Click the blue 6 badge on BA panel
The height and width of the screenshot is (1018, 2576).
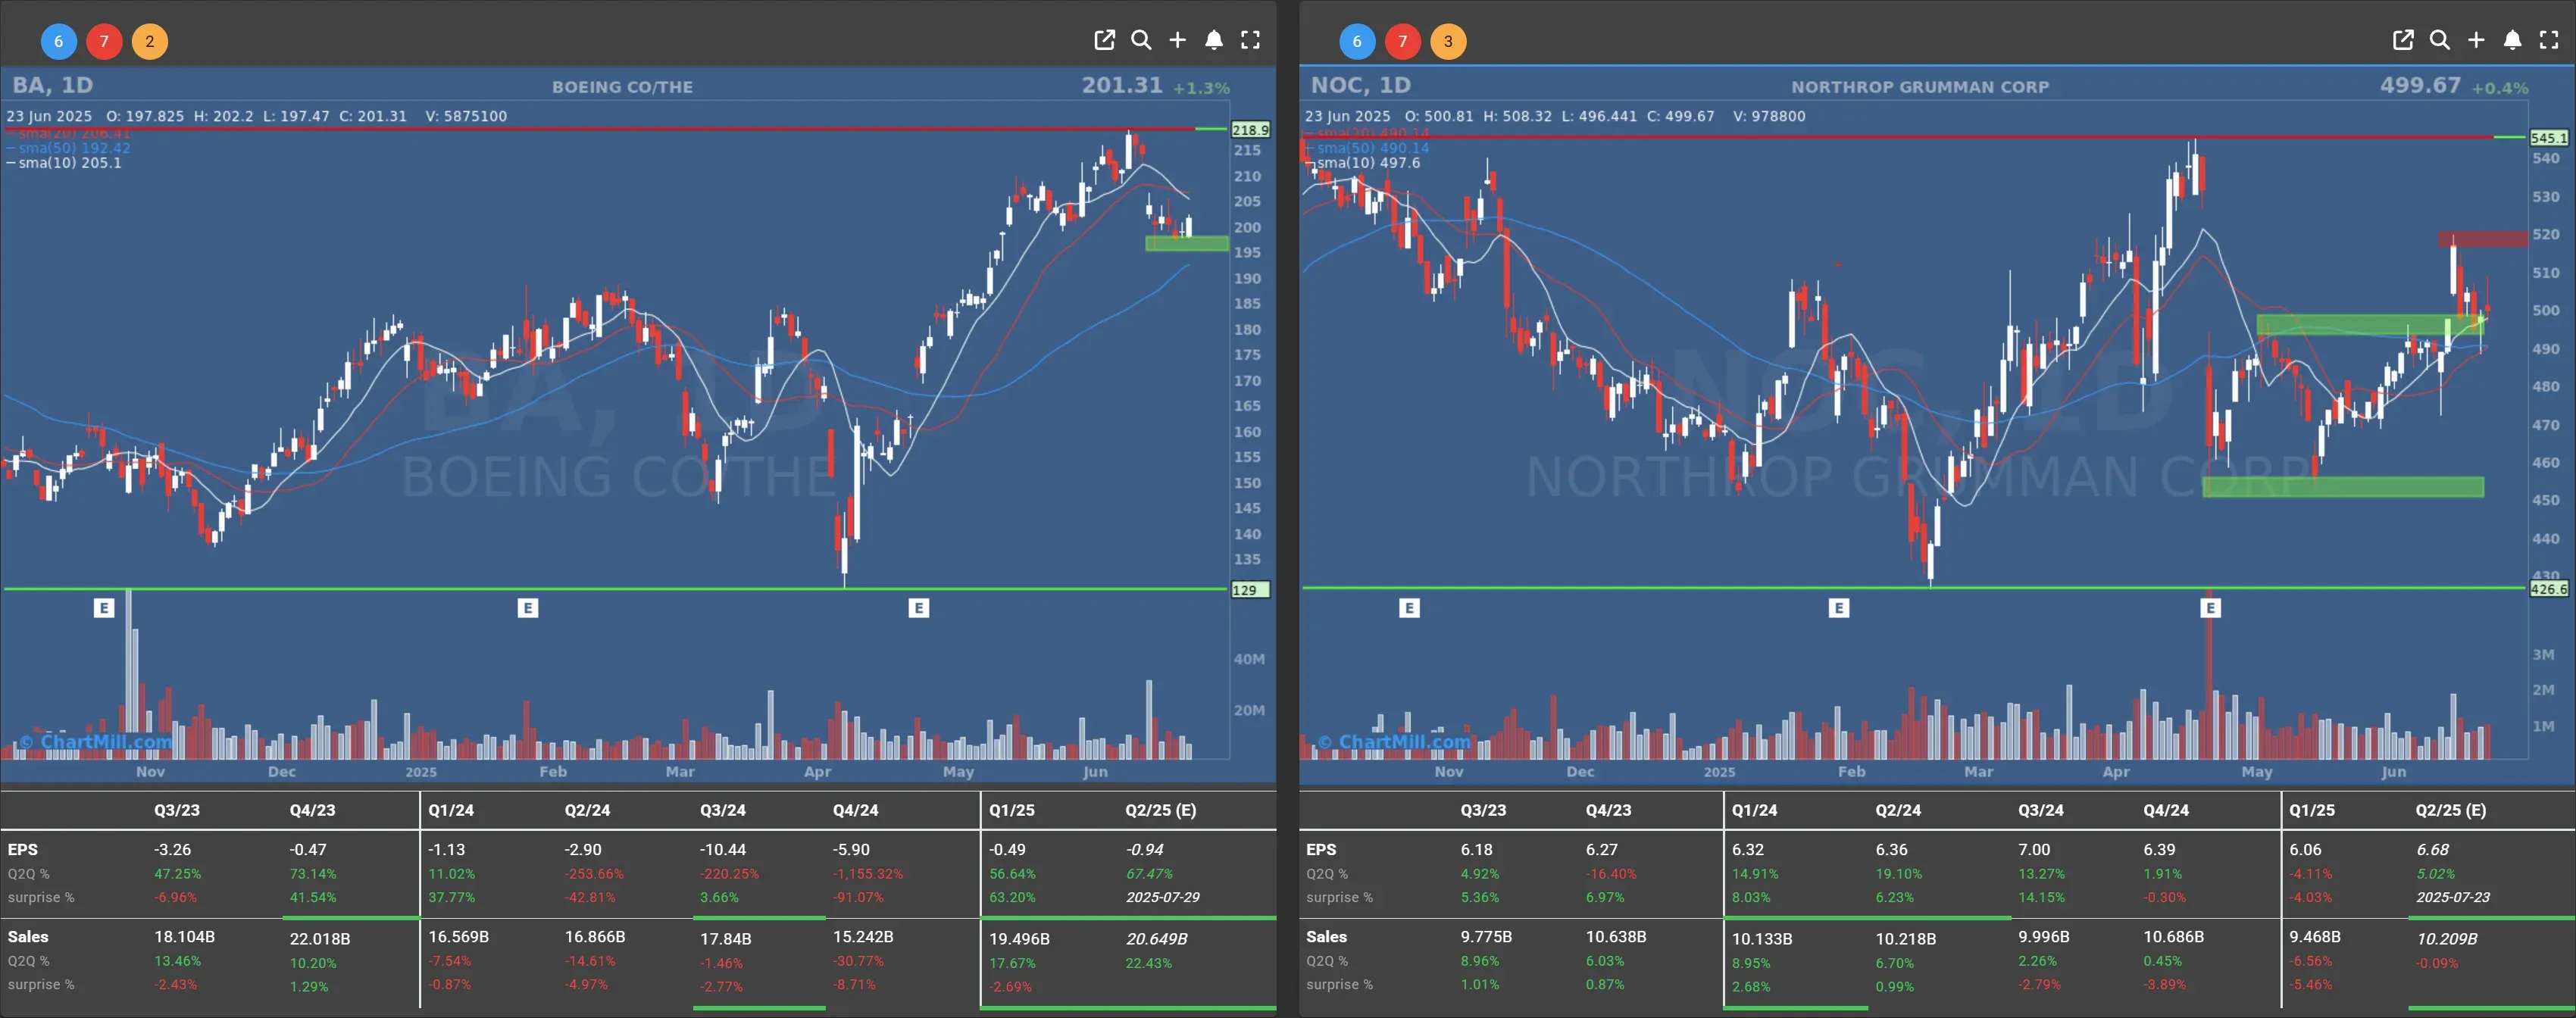(58, 41)
